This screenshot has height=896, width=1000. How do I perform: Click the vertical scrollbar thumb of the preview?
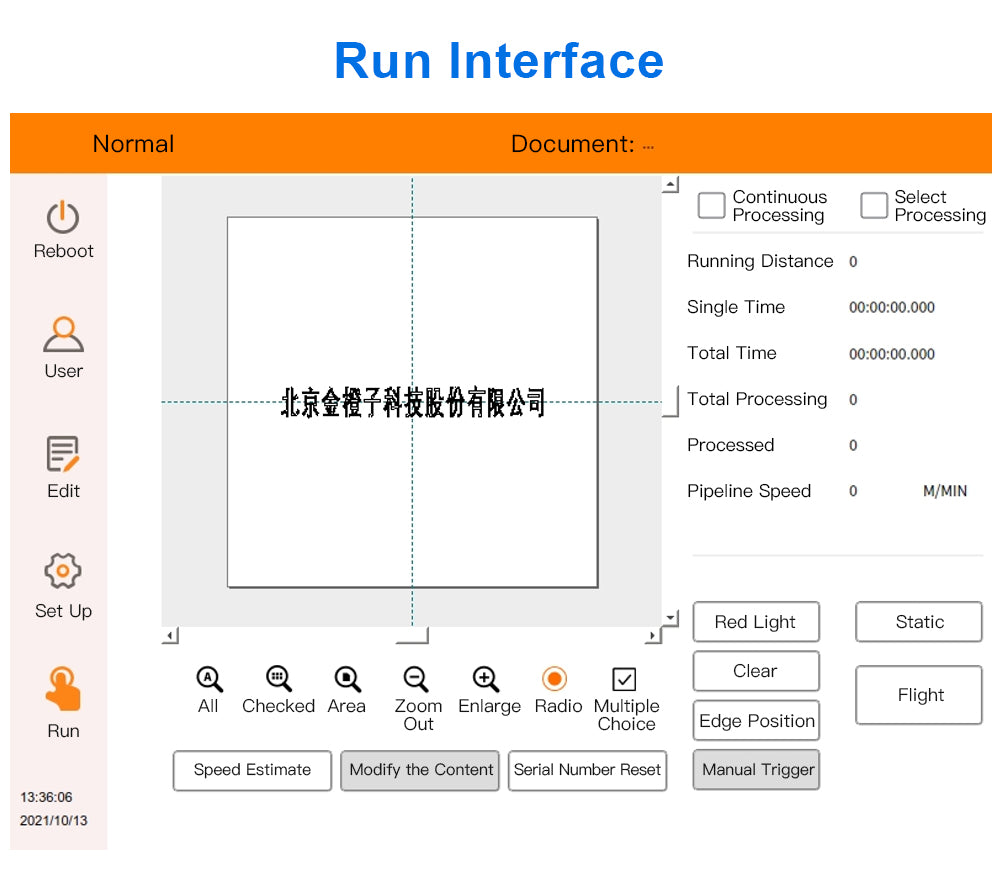(670, 401)
